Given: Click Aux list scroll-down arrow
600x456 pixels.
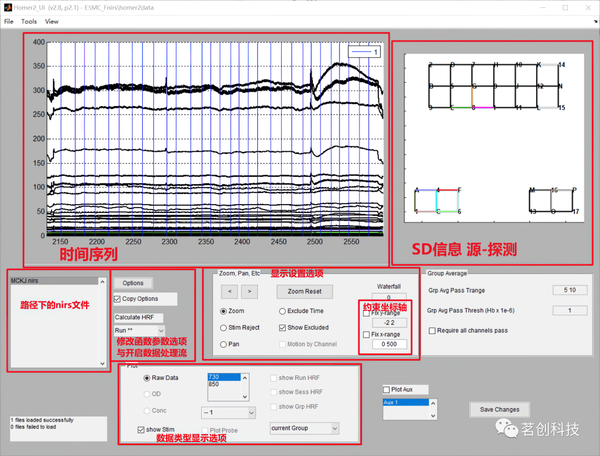Looking at the screenshot, I should click(x=433, y=415).
